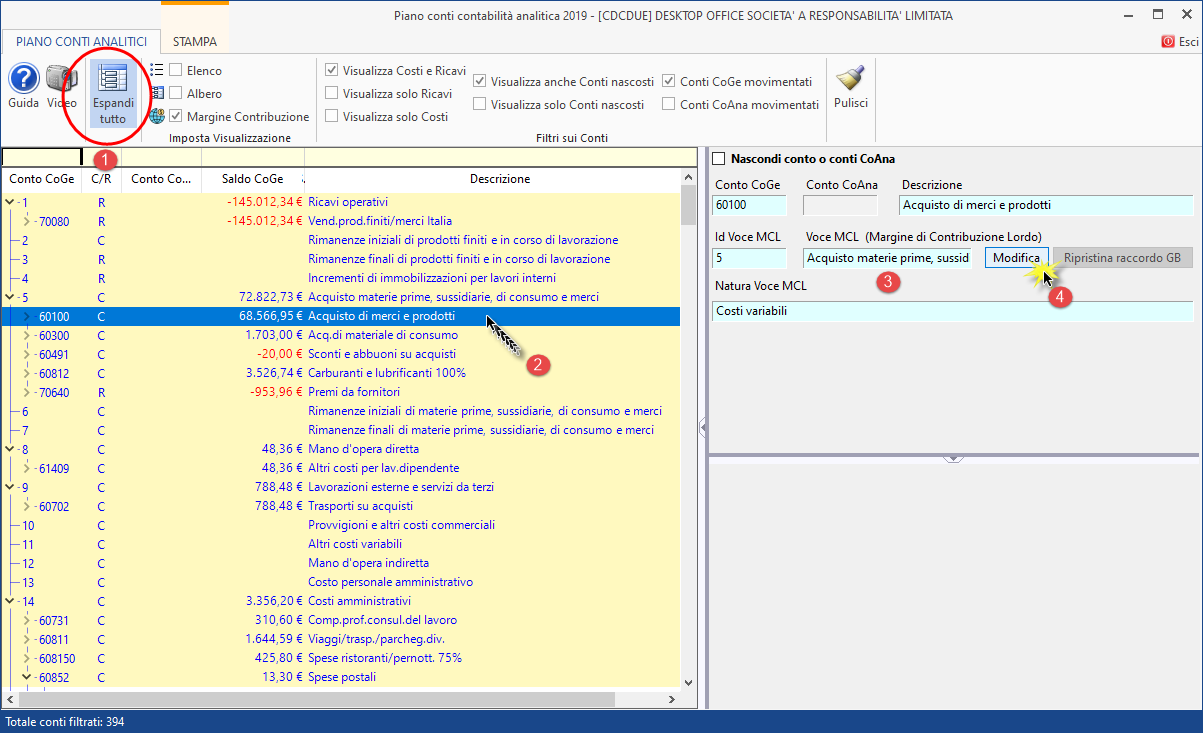Click the Esci exit icon
The image size is (1203, 733).
click(1168, 42)
